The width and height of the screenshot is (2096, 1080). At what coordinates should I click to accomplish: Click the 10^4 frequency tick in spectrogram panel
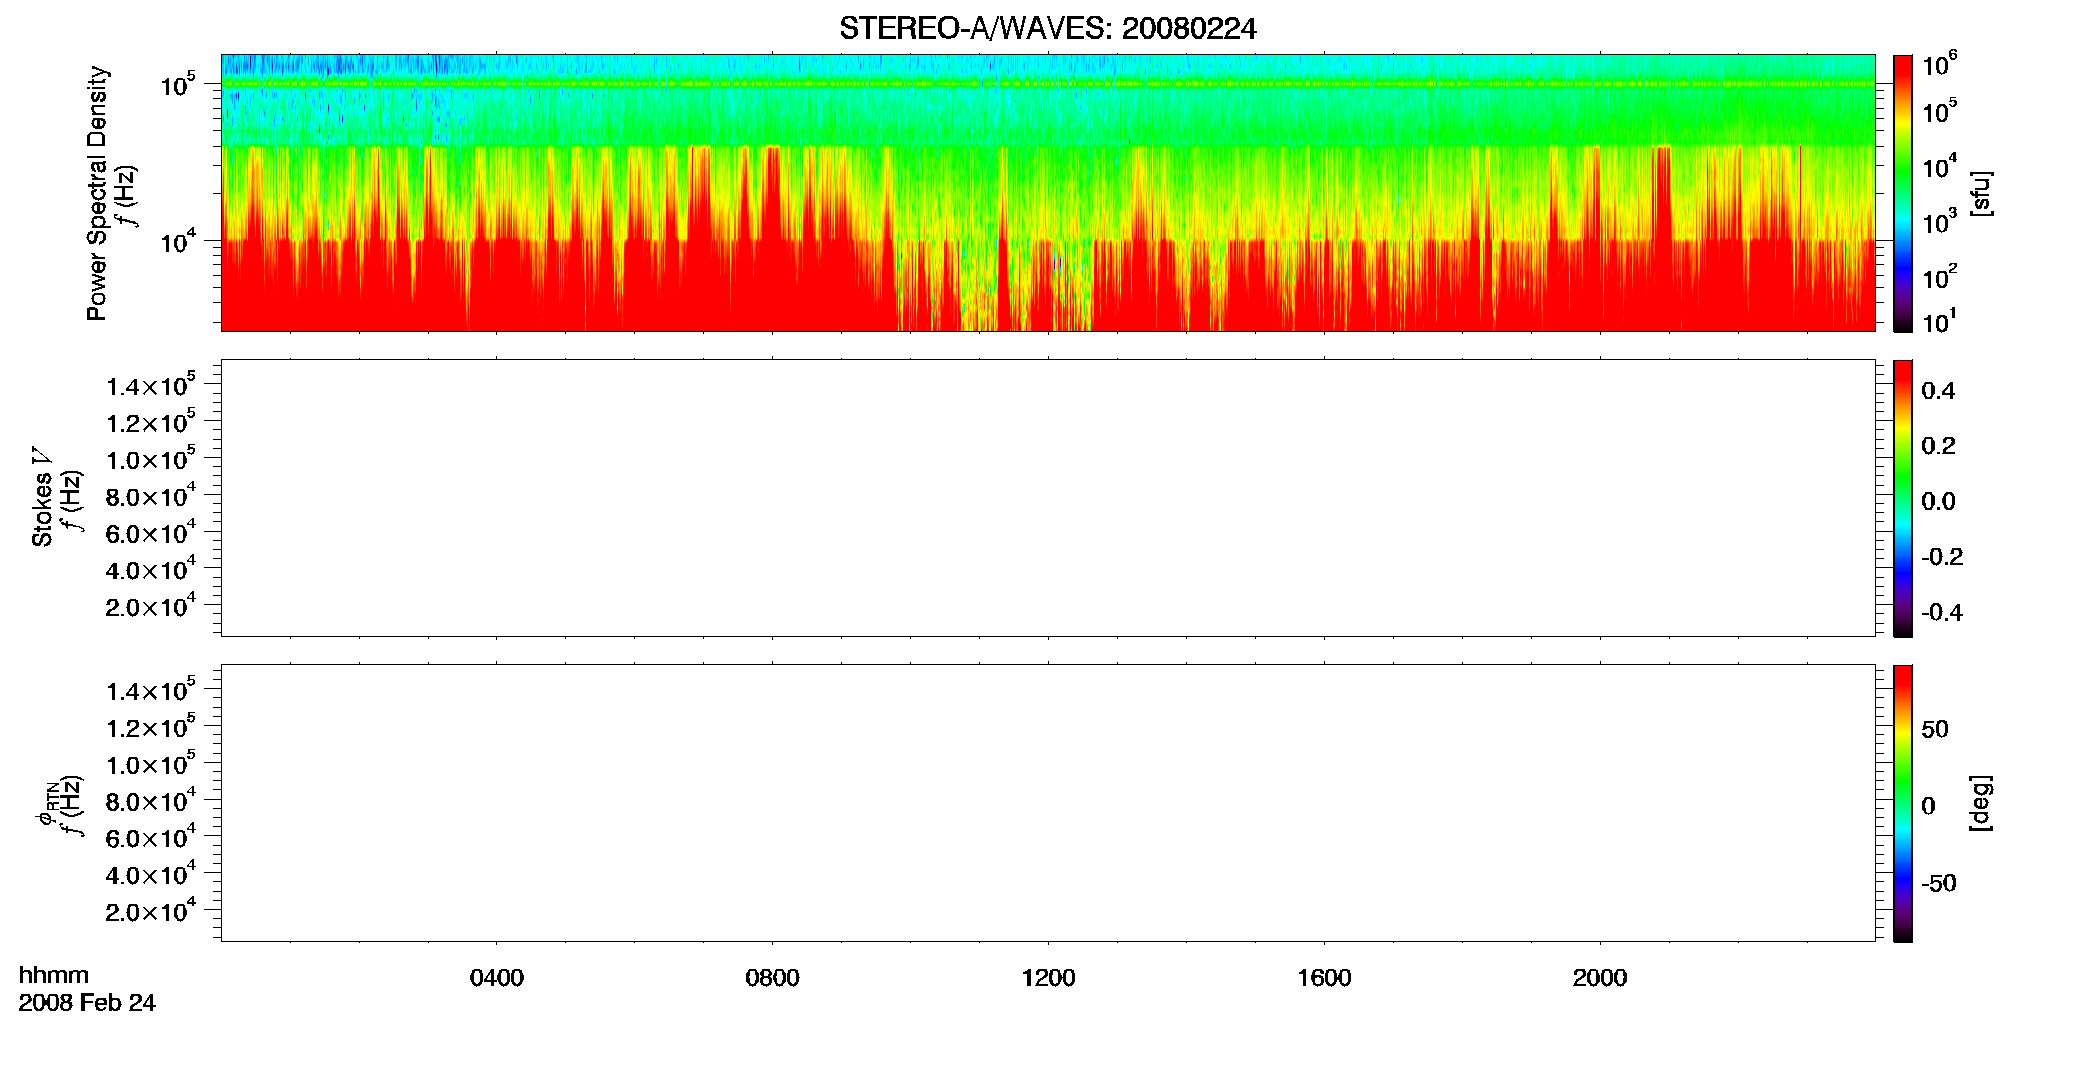[x=178, y=240]
